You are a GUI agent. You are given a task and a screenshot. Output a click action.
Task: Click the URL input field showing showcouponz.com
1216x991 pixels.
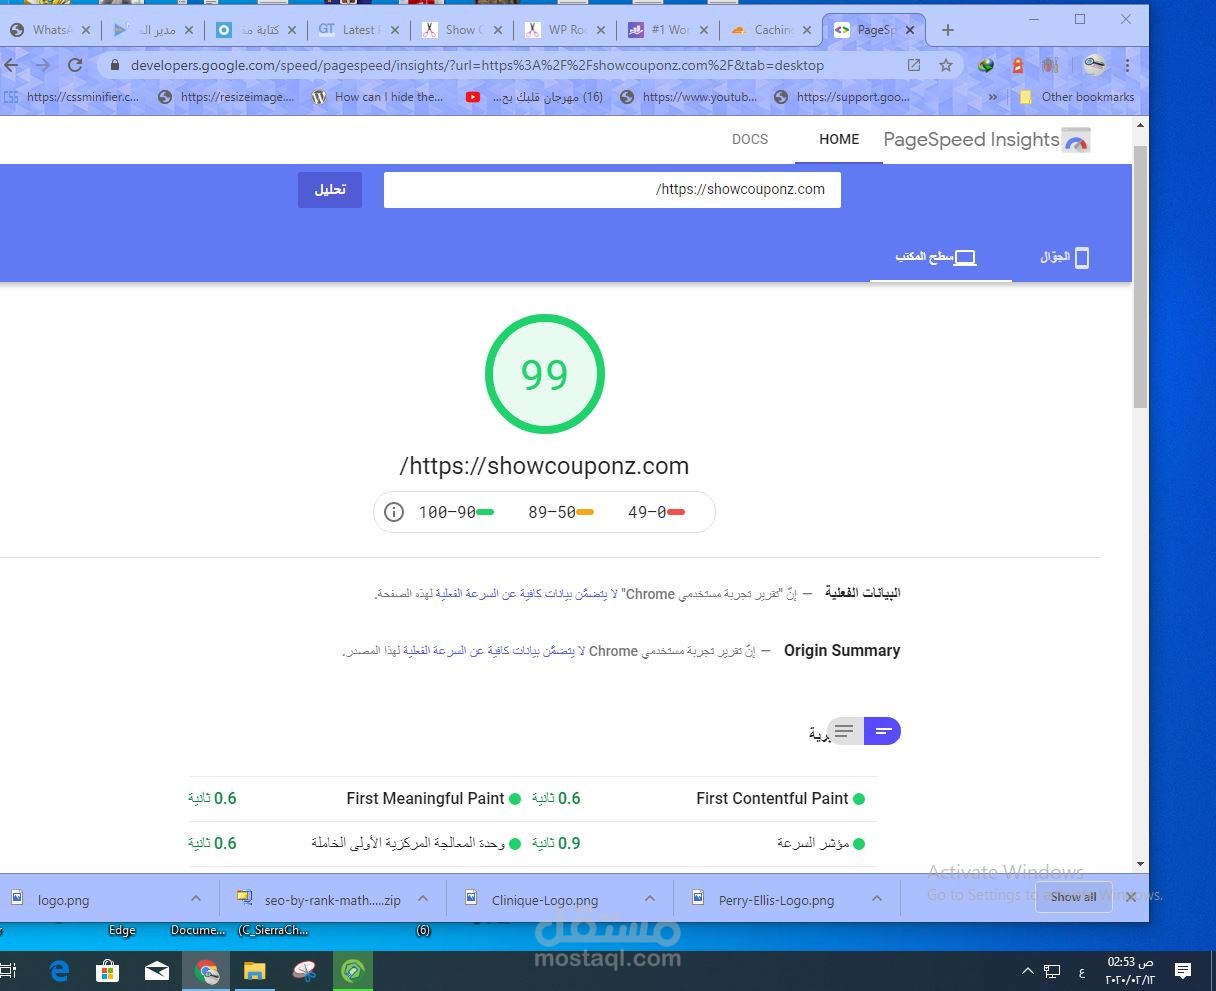click(x=612, y=190)
